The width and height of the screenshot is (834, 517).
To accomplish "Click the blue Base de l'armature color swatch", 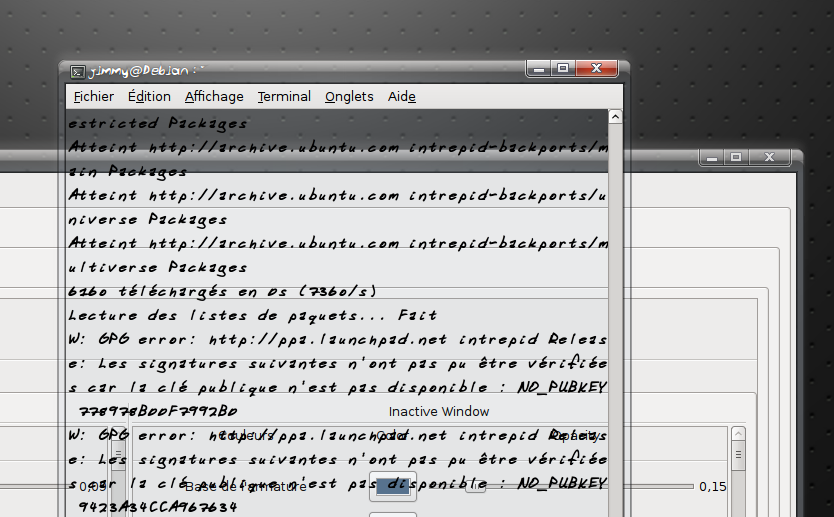I will coord(393,486).
